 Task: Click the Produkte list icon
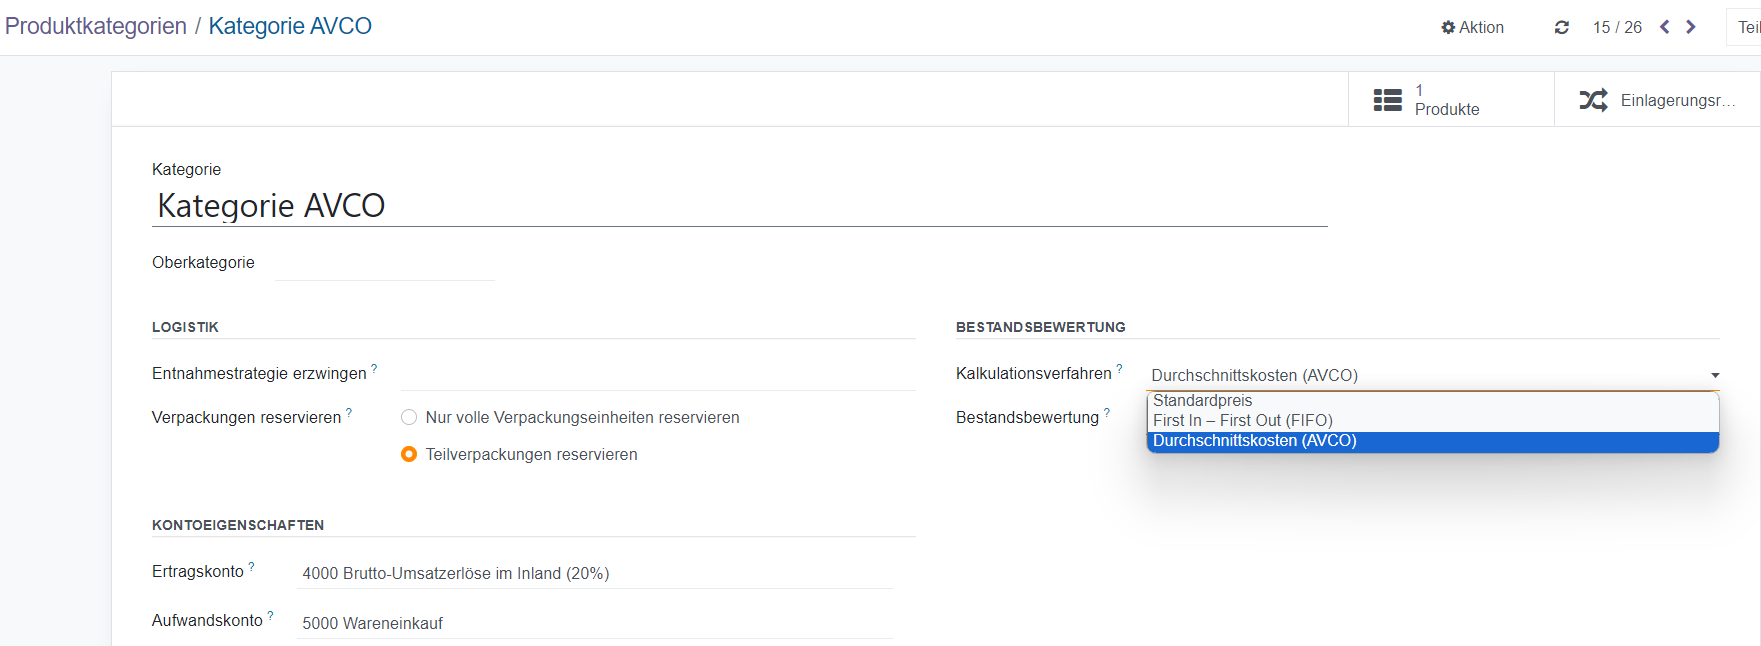[x=1387, y=100]
